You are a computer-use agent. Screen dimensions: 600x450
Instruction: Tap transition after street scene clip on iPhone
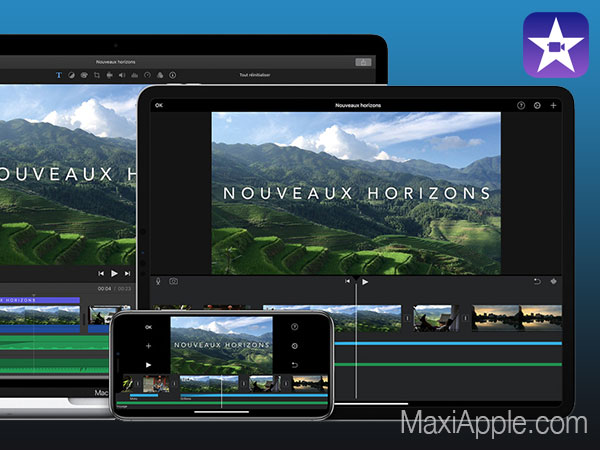(x=174, y=384)
